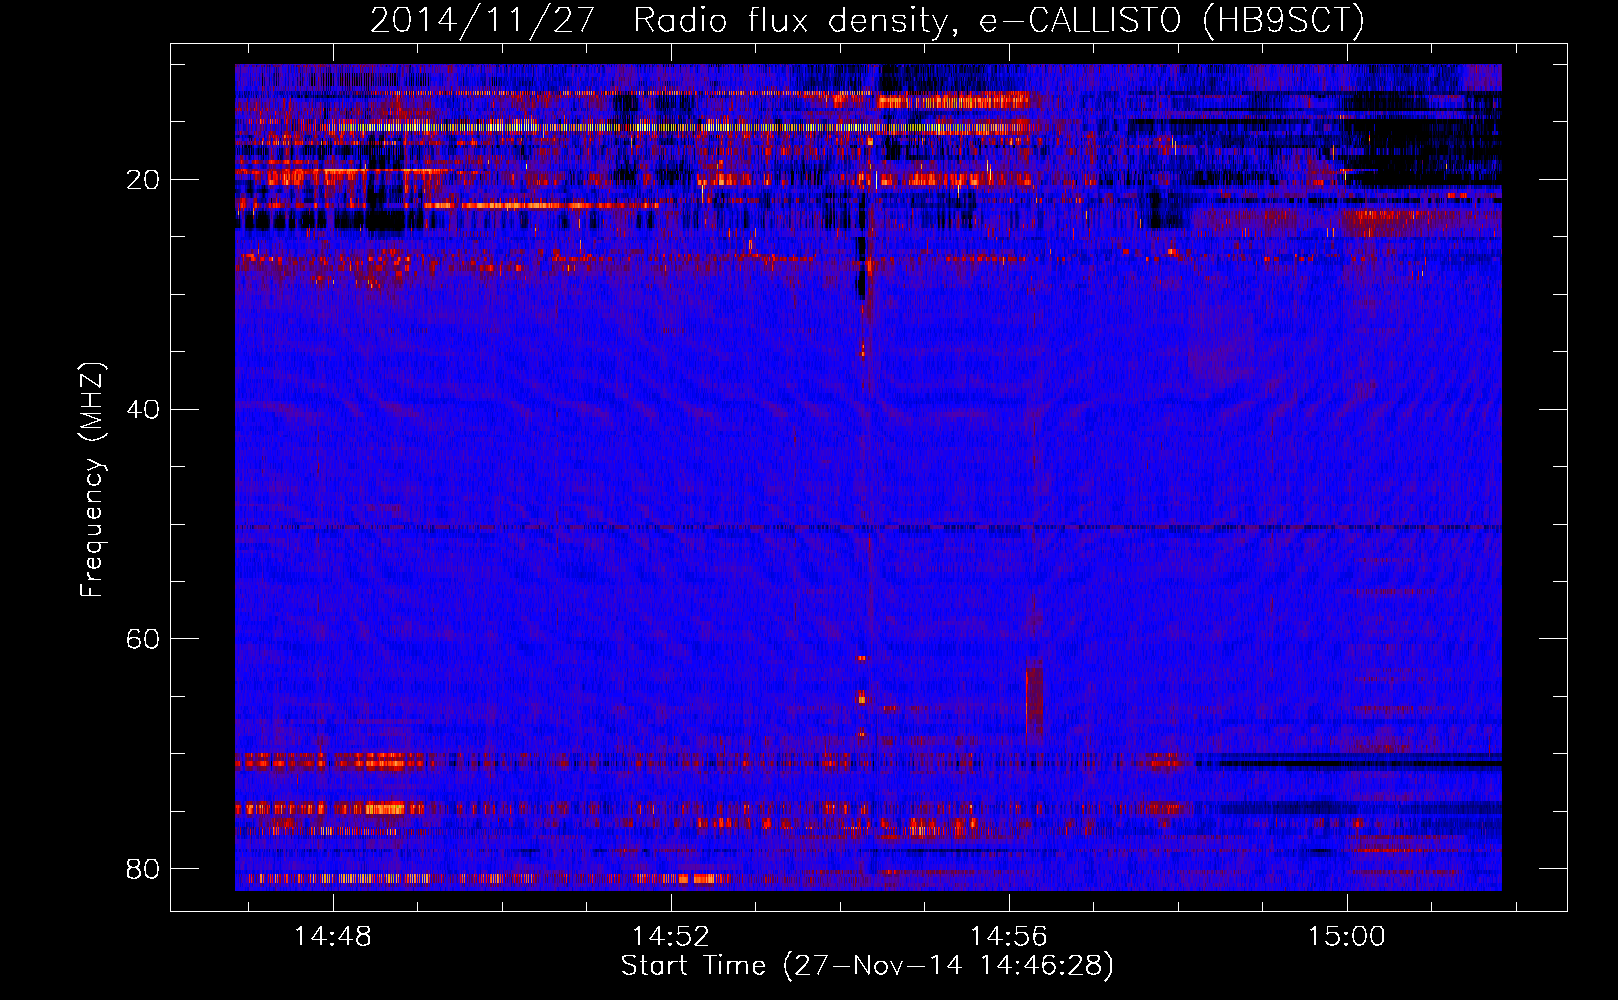Click the 80 MHz frequency tick label
This screenshot has height=1000, width=1618.
click(x=144, y=868)
